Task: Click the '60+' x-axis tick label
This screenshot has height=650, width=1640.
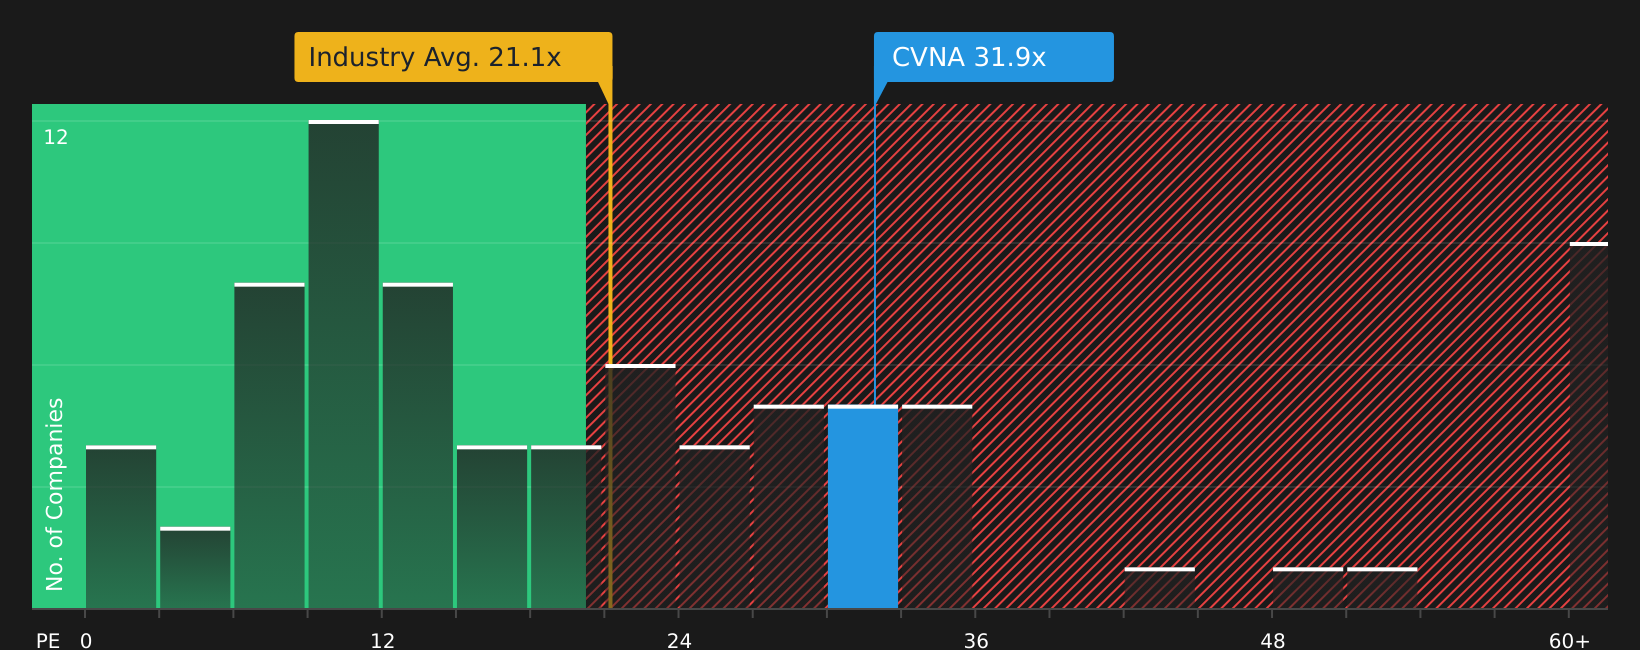Action: pyautogui.click(x=1569, y=641)
